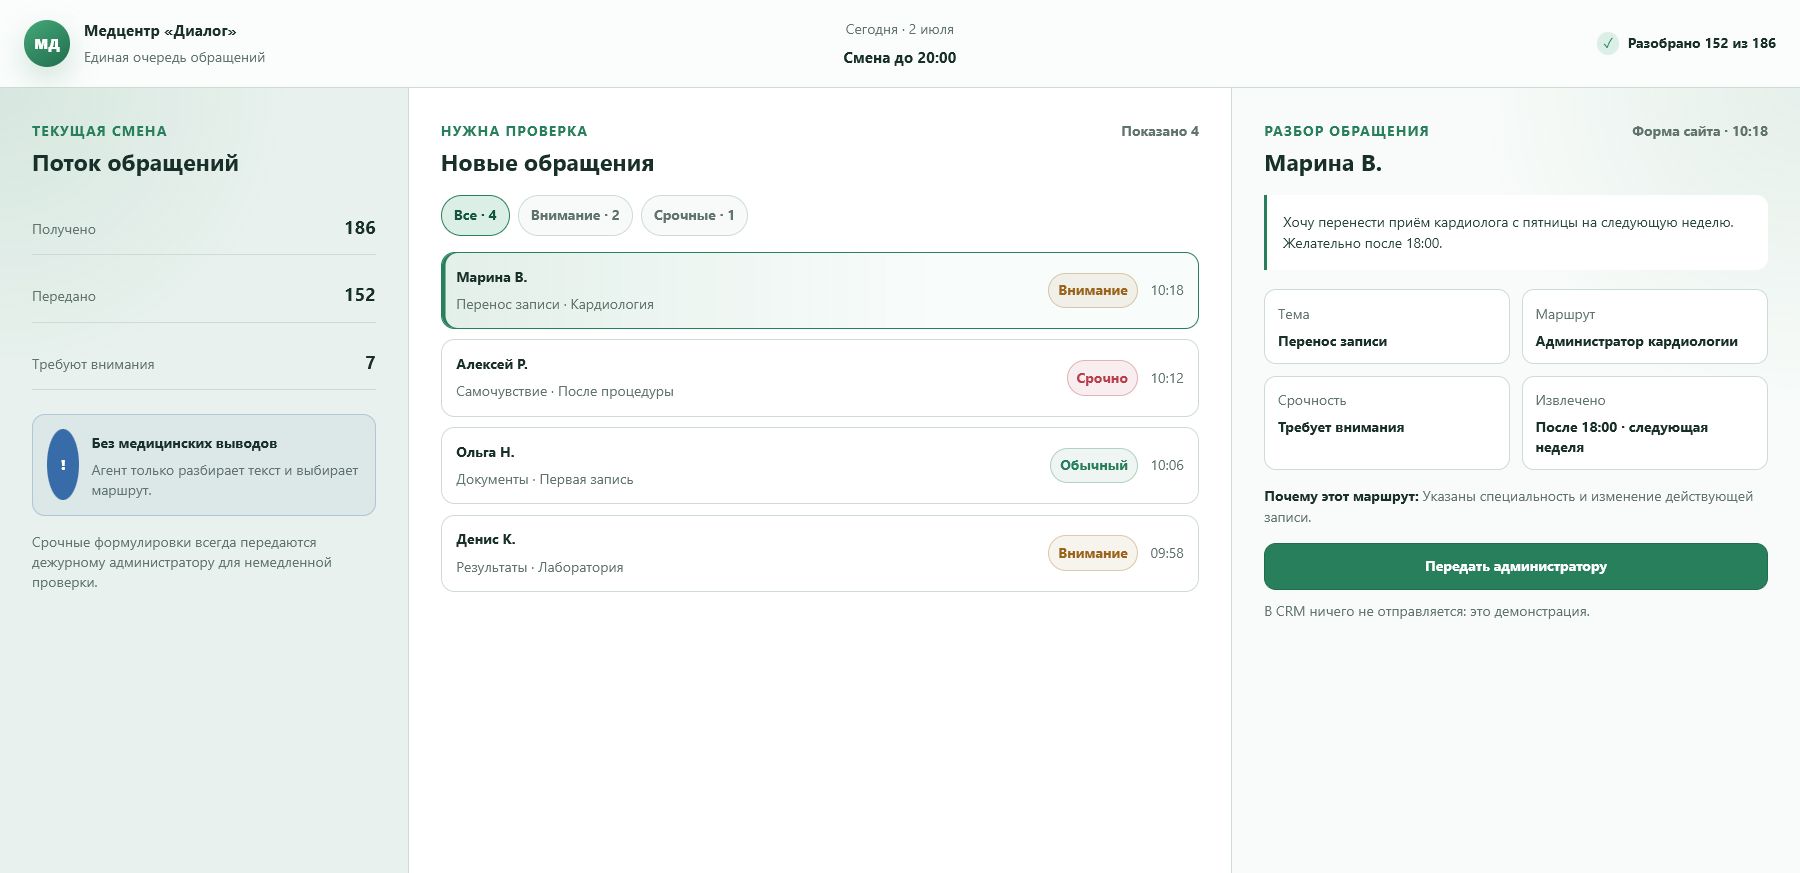Filter by Срочные · 1

pyautogui.click(x=694, y=215)
